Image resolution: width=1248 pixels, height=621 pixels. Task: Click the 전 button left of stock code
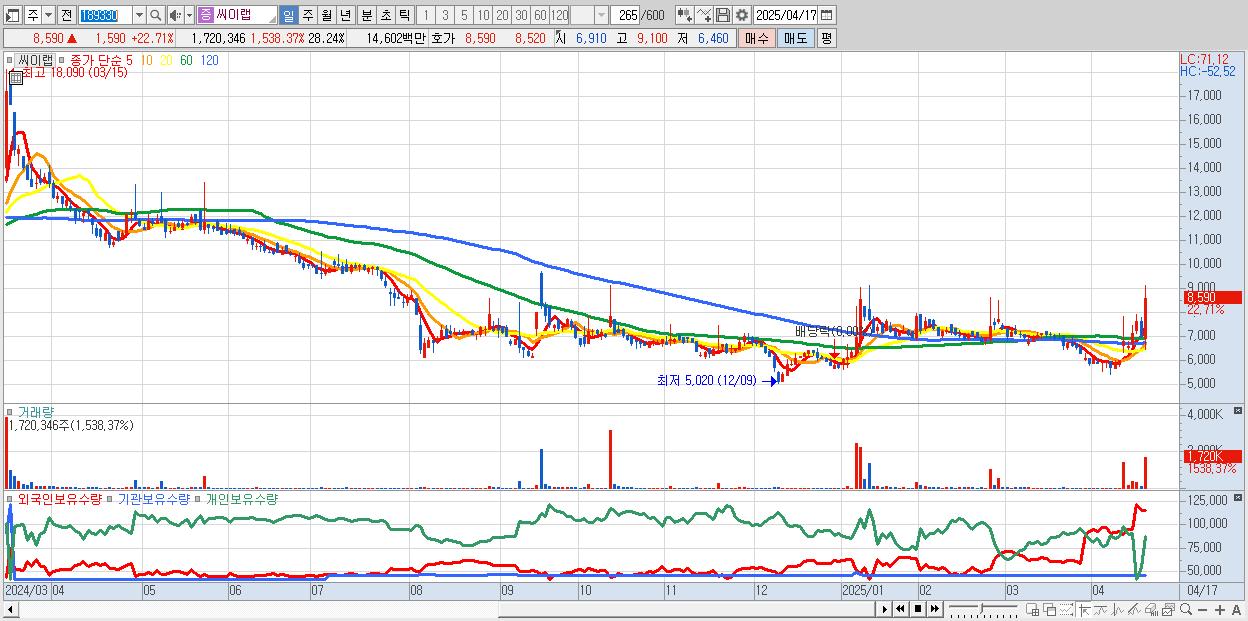click(x=66, y=15)
